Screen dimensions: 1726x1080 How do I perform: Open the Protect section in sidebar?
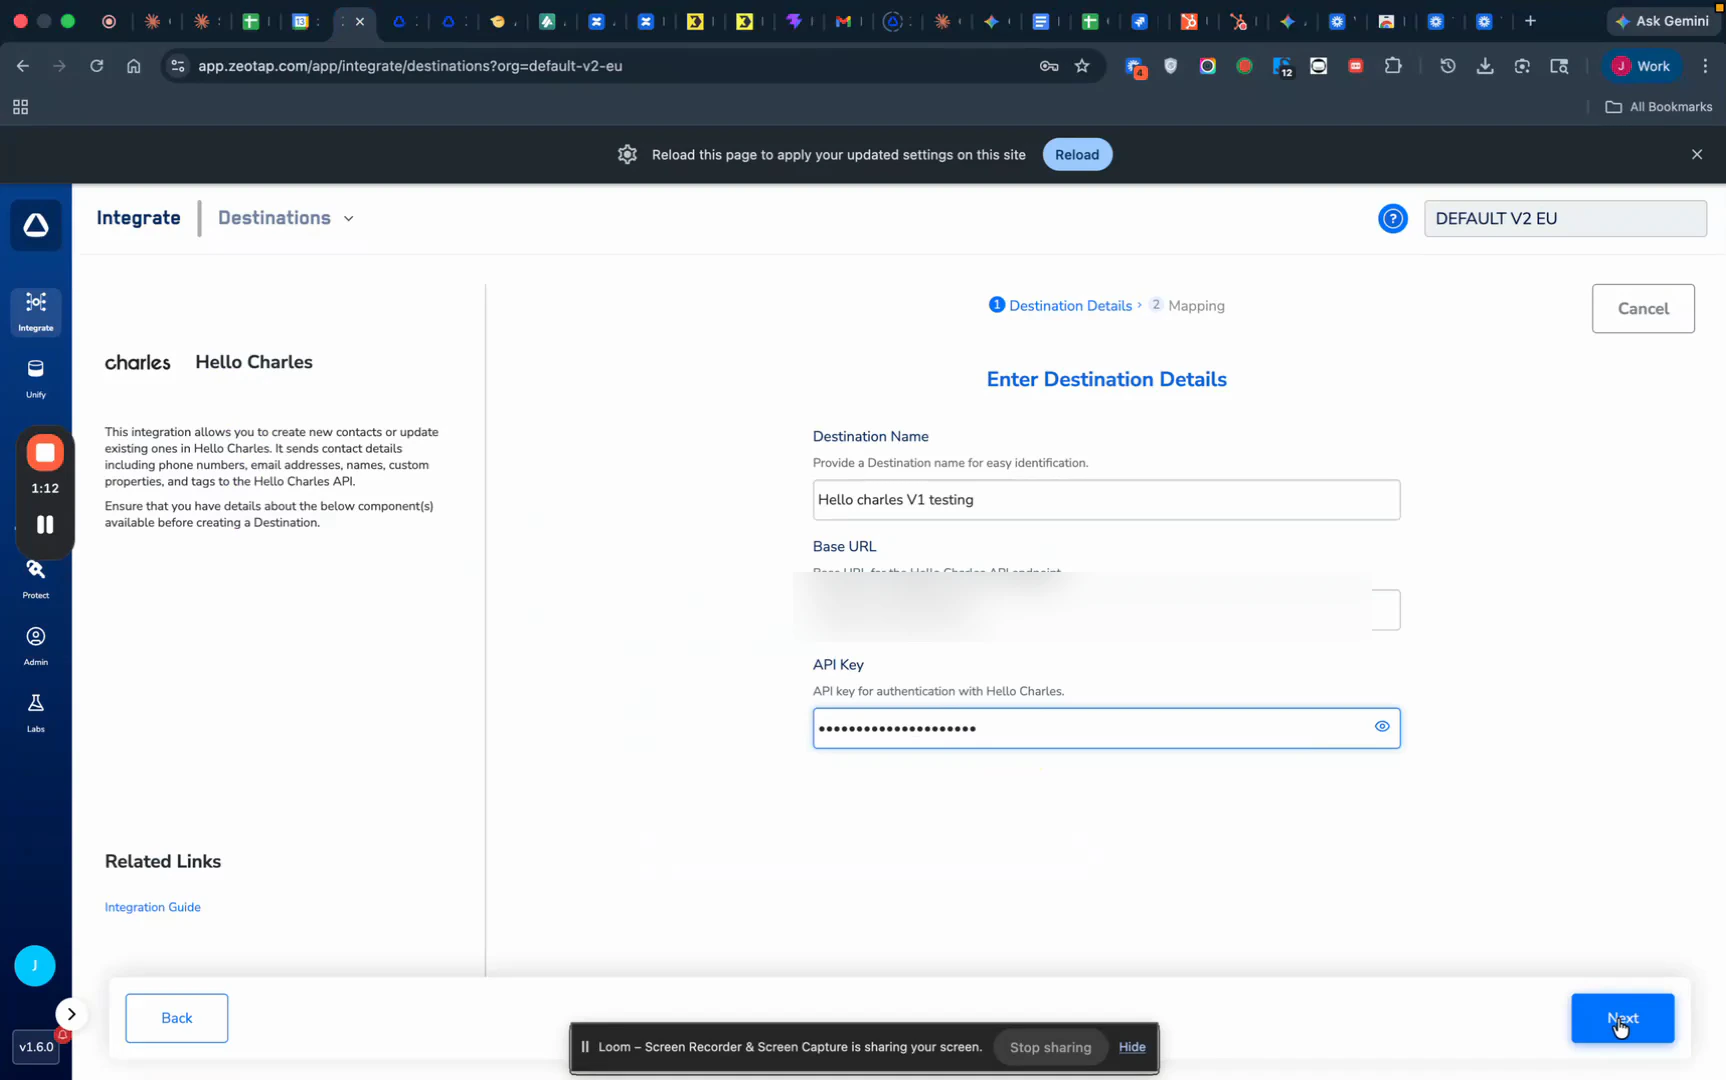click(36, 579)
